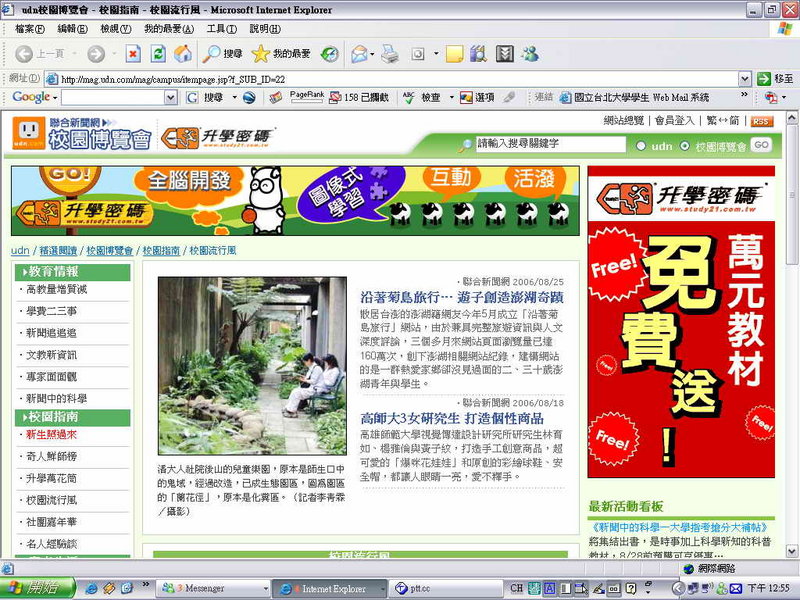Open the dropdown arrow beside Google 搜尋

coord(235,97)
